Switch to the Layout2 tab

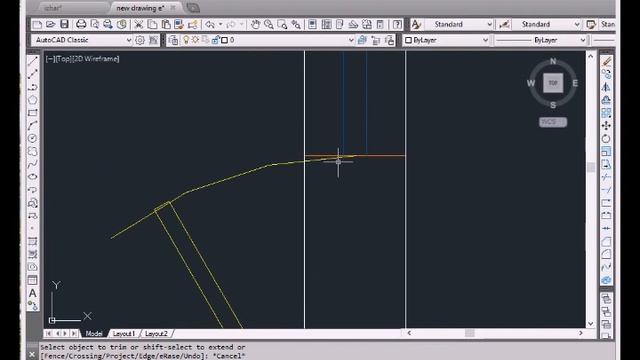(156, 333)
